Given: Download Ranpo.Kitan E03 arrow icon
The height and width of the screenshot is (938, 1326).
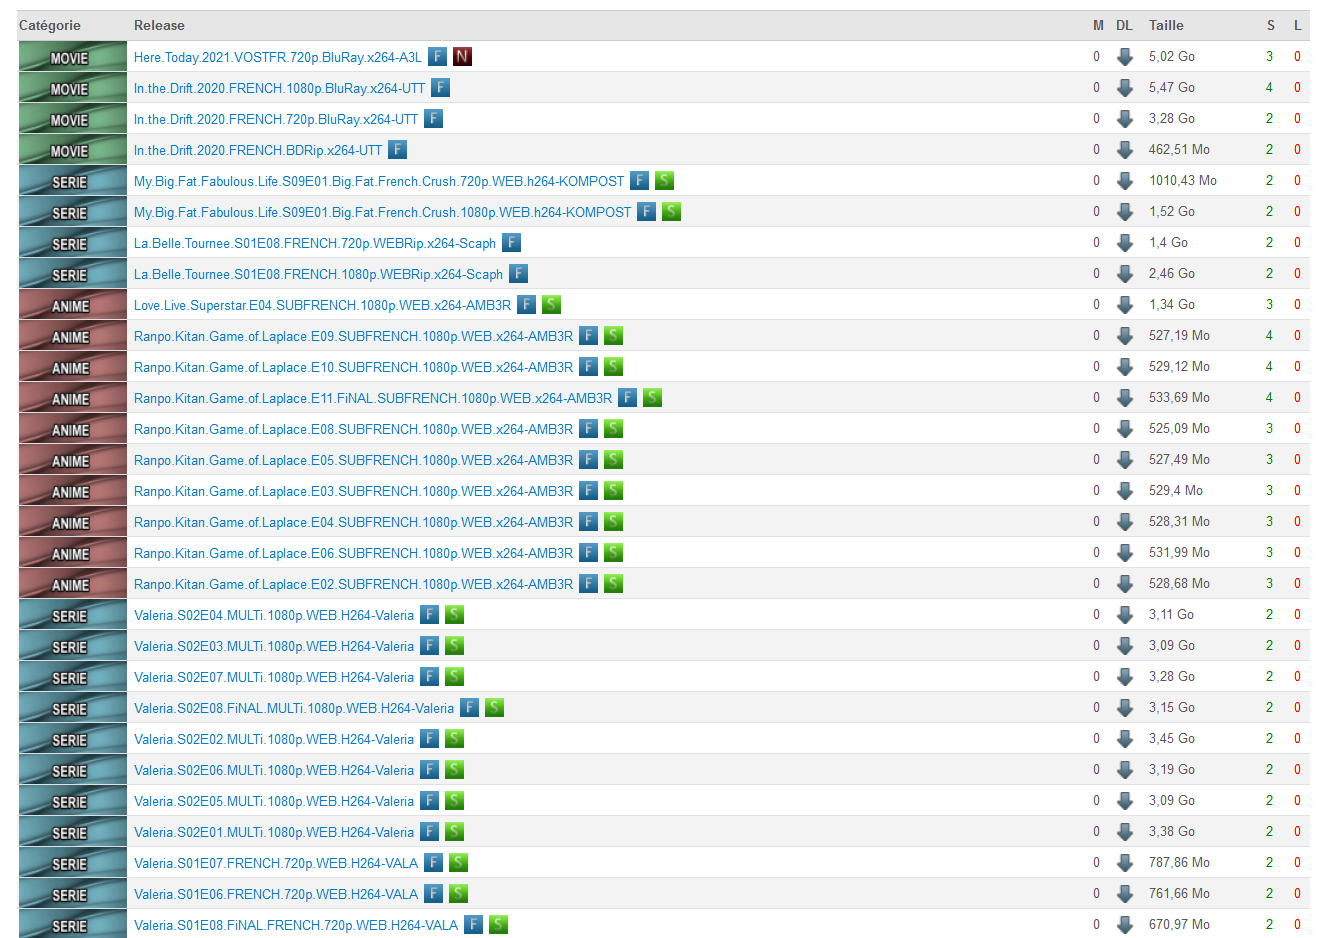Looking at the screenshot, I should coord(1124,491).
